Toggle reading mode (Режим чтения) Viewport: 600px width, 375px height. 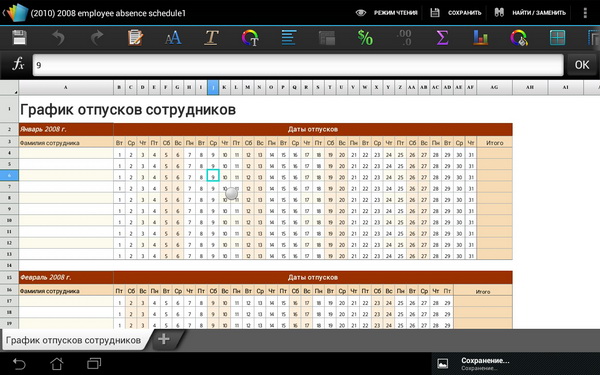(x=386, y=13)
